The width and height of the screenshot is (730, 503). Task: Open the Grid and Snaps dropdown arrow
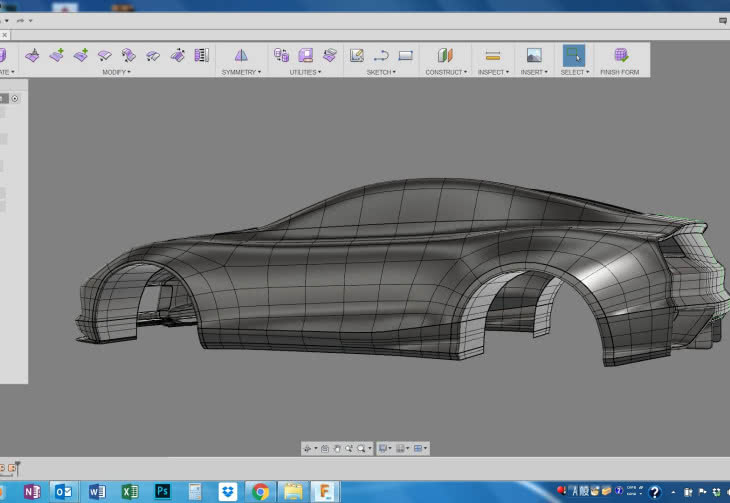pos(408,449)
